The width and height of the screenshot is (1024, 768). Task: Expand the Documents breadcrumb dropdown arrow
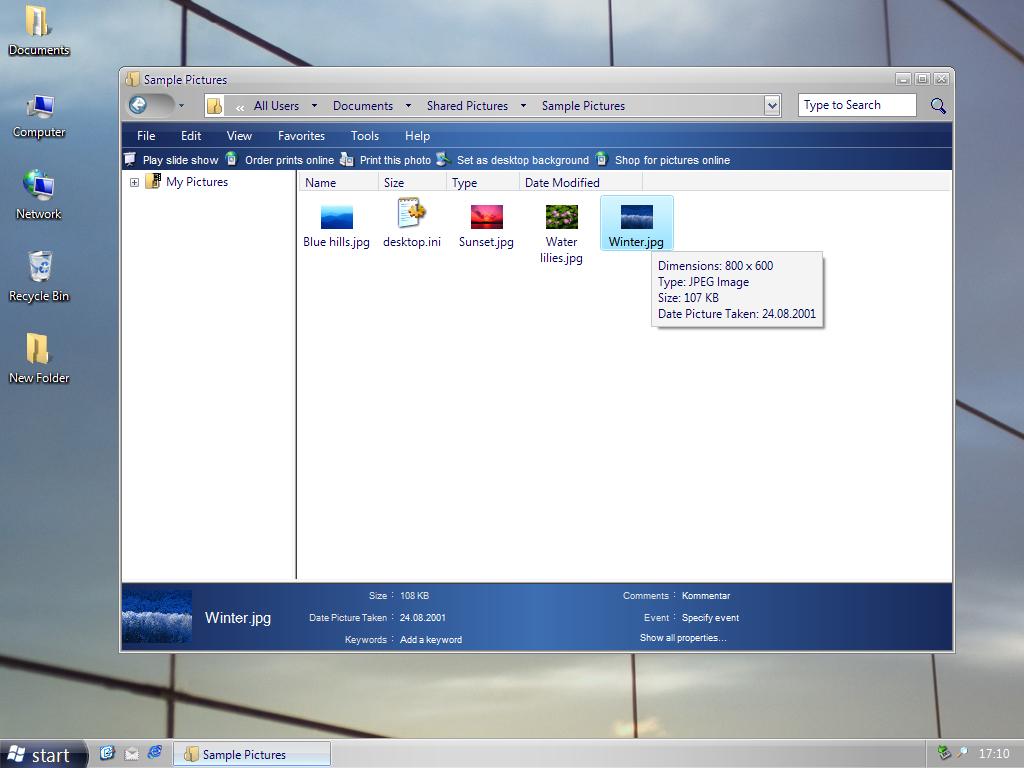tap(408, 106)
